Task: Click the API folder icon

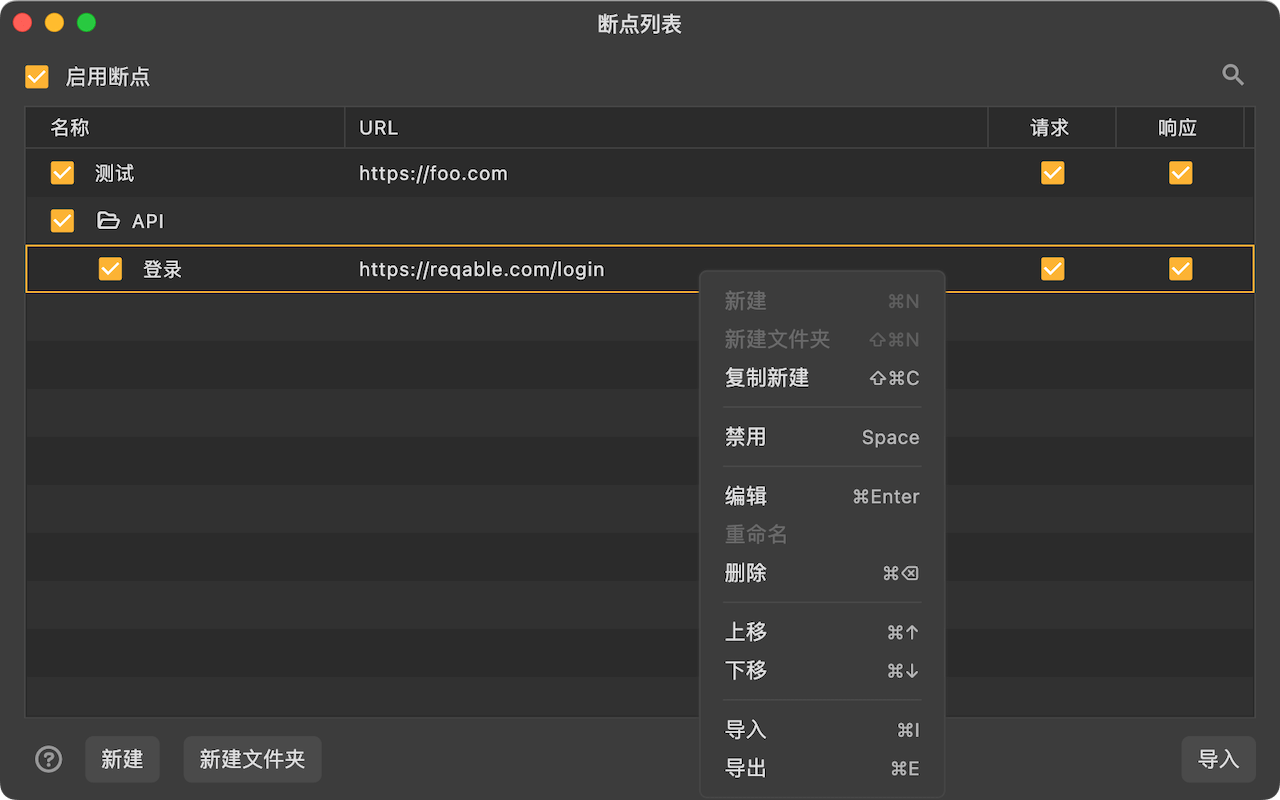Action: [108, 221]
